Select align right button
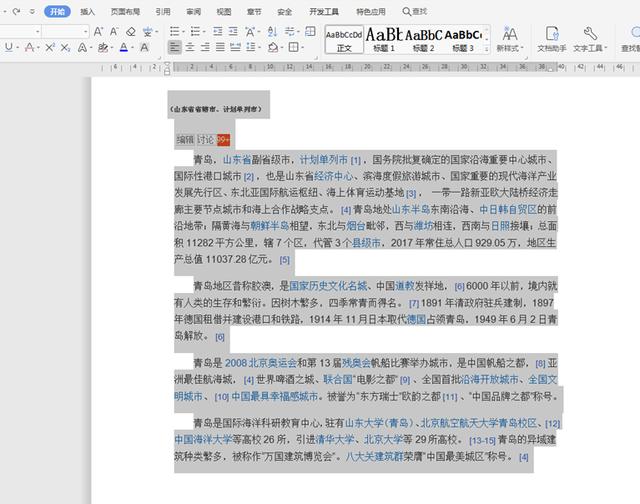 click(205, 47)
